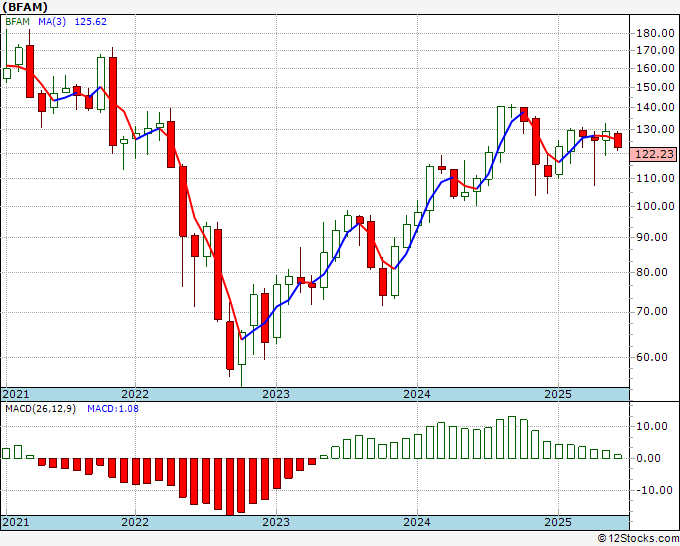Click the 130.00 price axis label

tap(655, 129)
